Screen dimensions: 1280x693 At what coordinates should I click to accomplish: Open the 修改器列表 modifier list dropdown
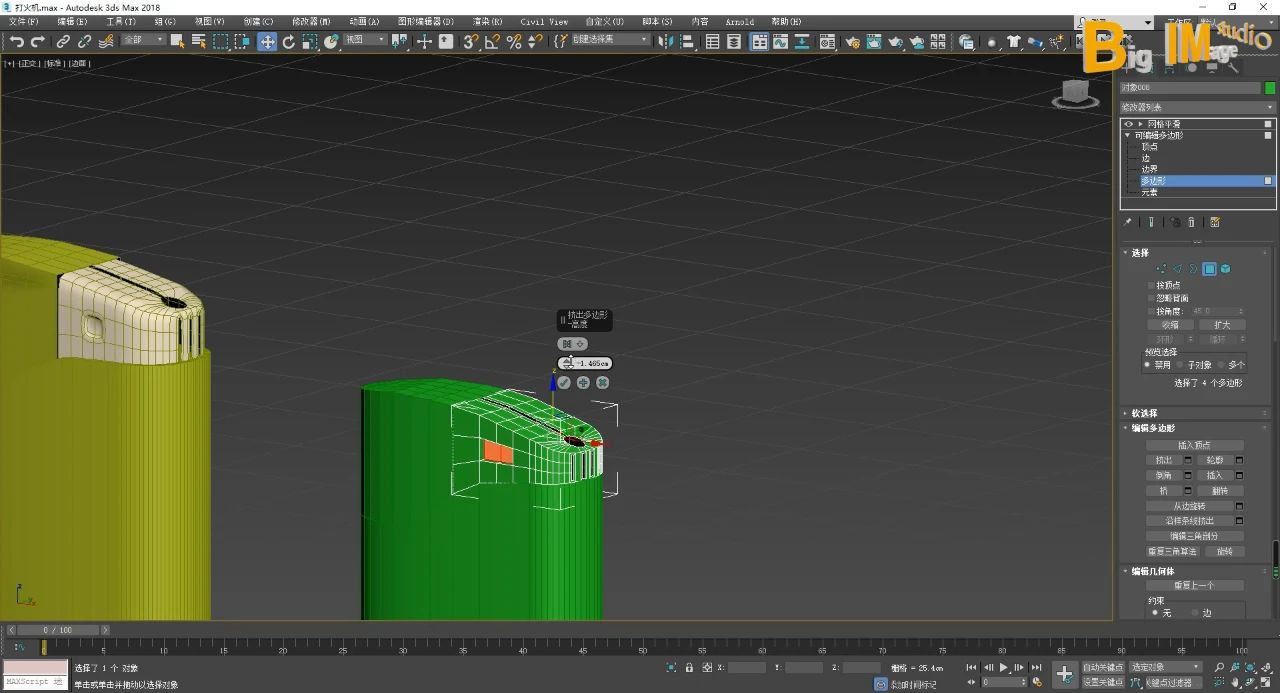click(1197, 107)
